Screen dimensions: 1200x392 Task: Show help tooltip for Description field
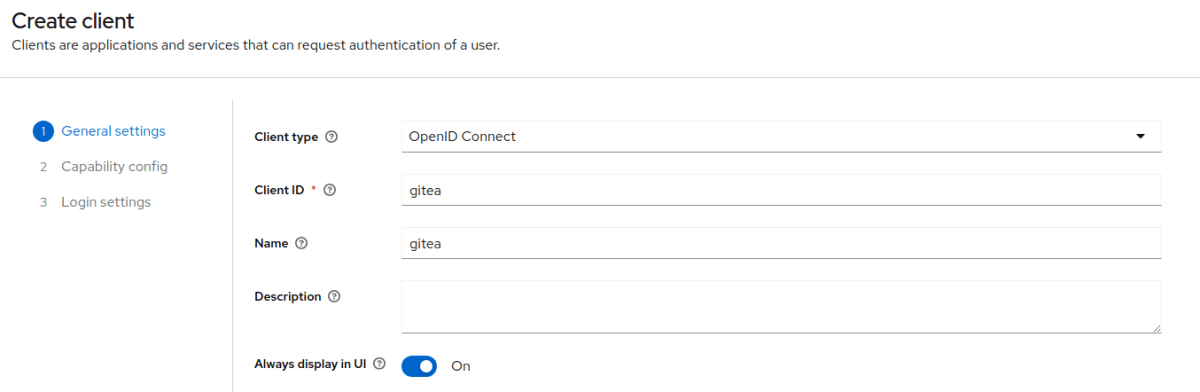(x=335, y=297)
